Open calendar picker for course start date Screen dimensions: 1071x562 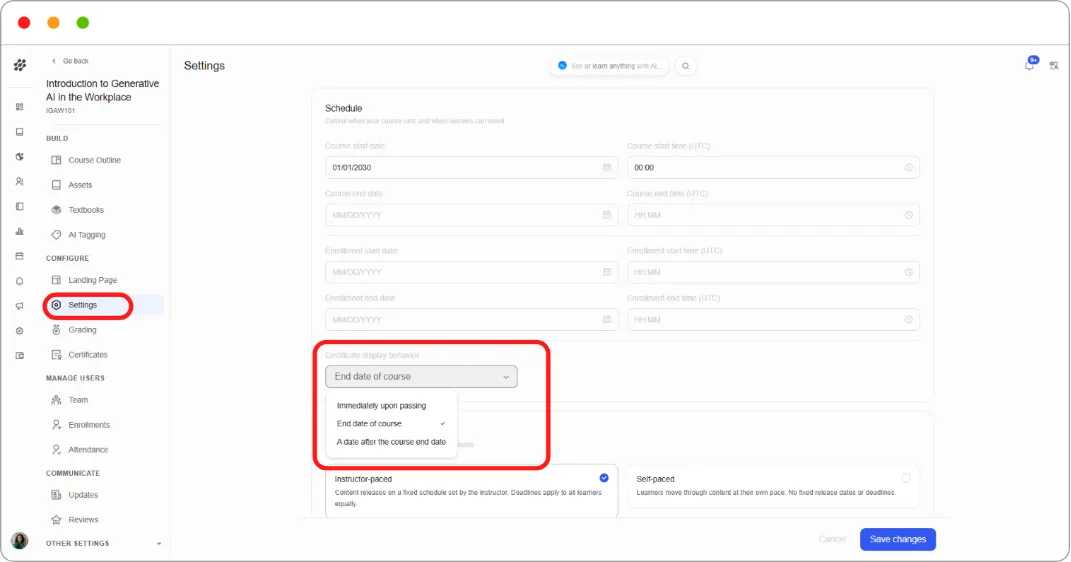(x=607, y=167)
